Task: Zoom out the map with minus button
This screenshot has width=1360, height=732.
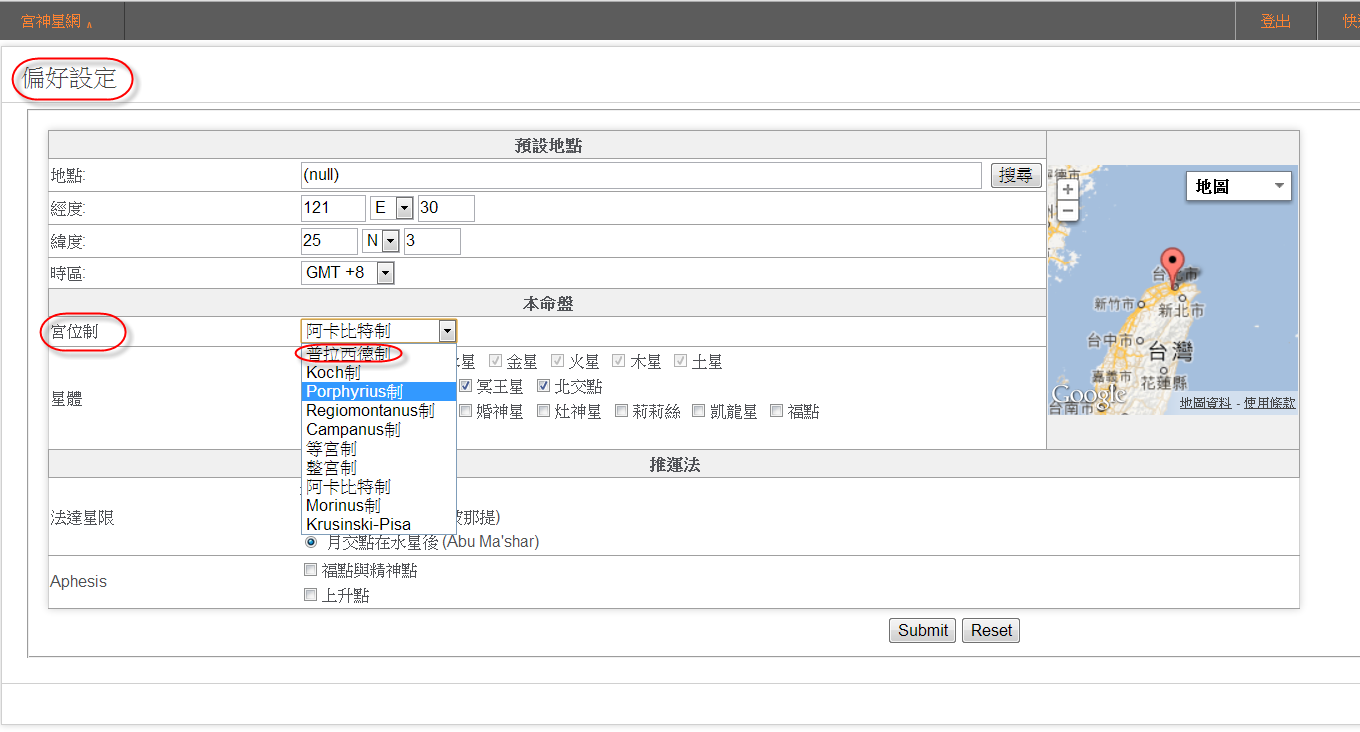Action: coord(1068,211)
